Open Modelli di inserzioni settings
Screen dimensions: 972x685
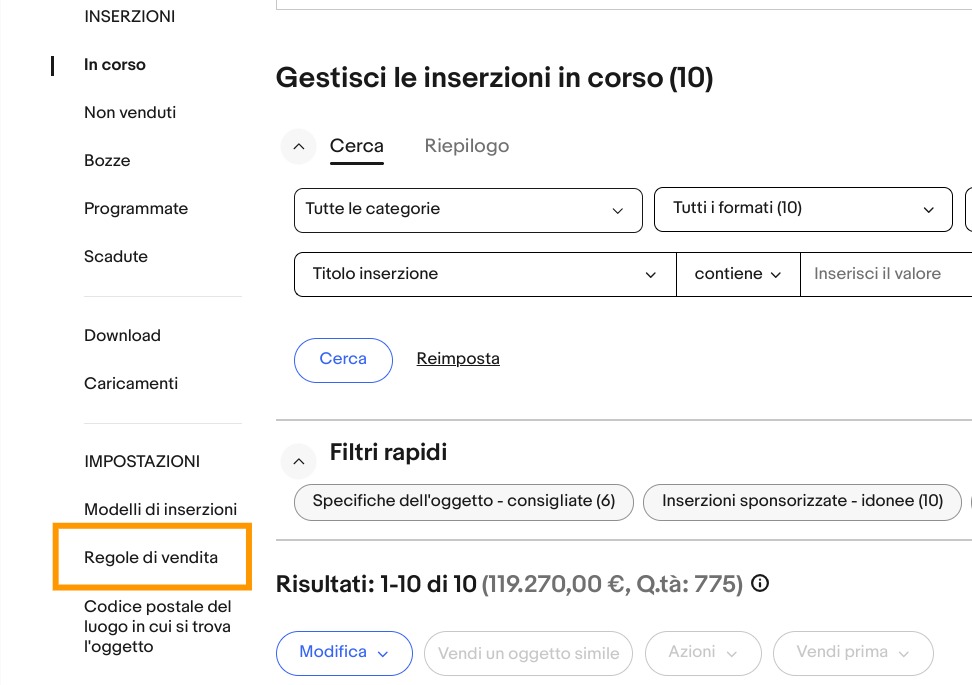pos(161,509)
